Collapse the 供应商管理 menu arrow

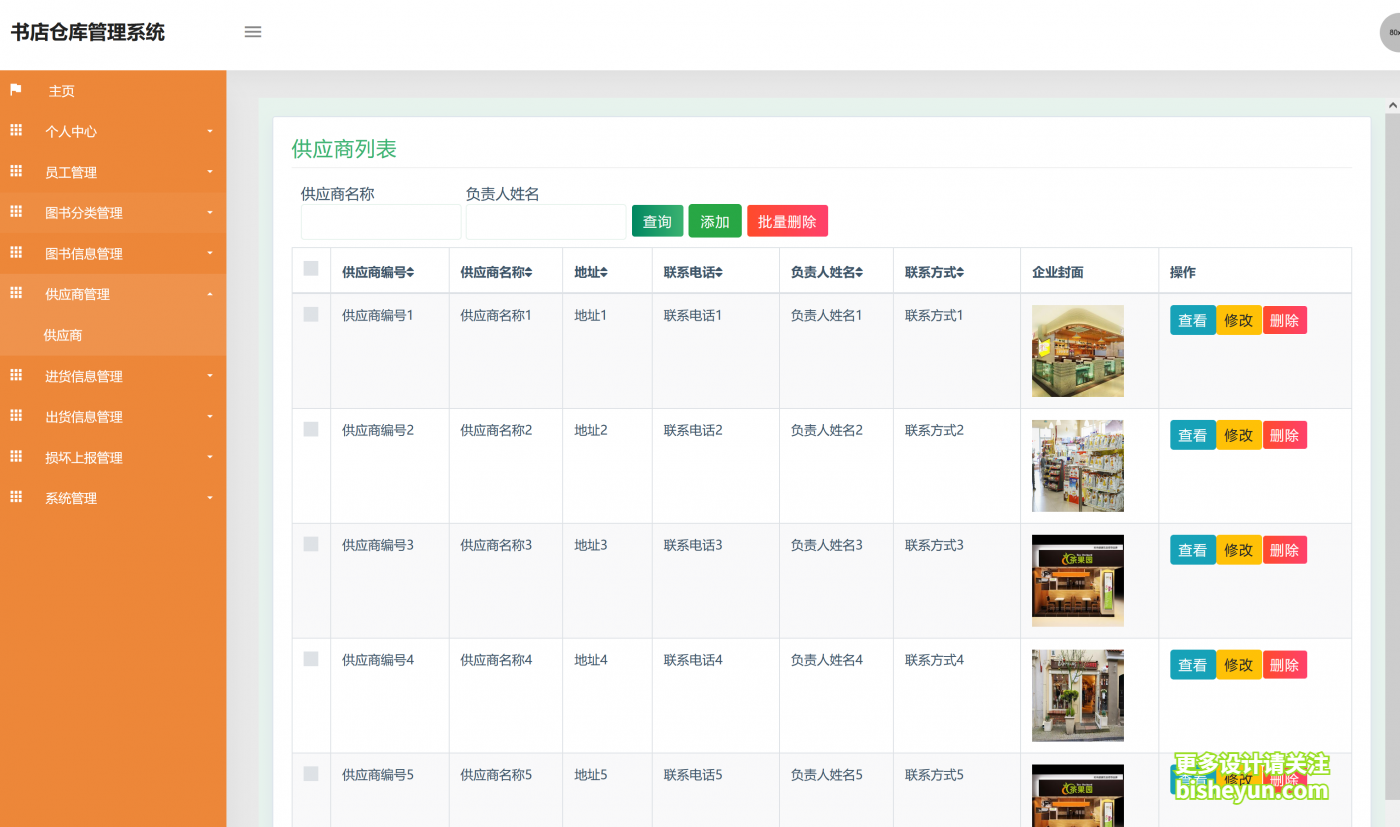pyautogui.click(x=210, y=294)
